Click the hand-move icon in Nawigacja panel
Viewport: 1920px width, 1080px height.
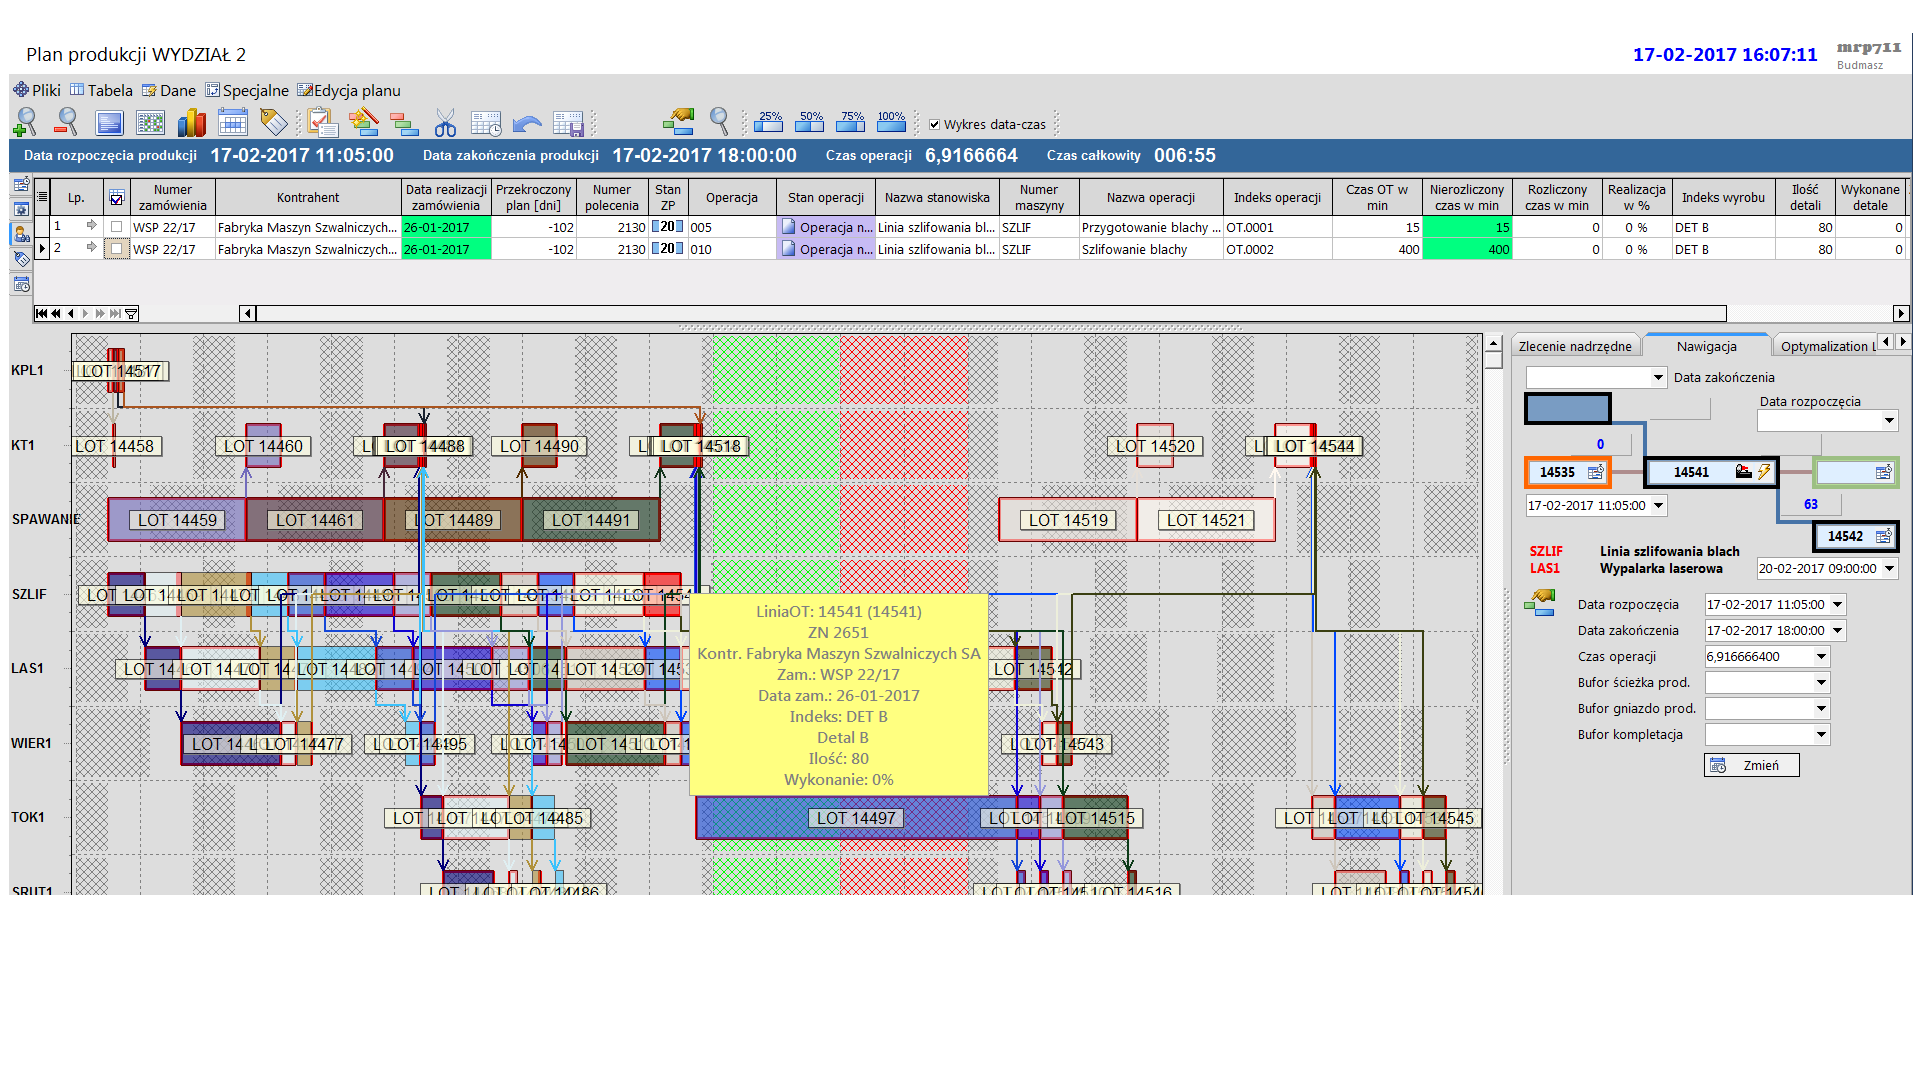click(1540, 602)
